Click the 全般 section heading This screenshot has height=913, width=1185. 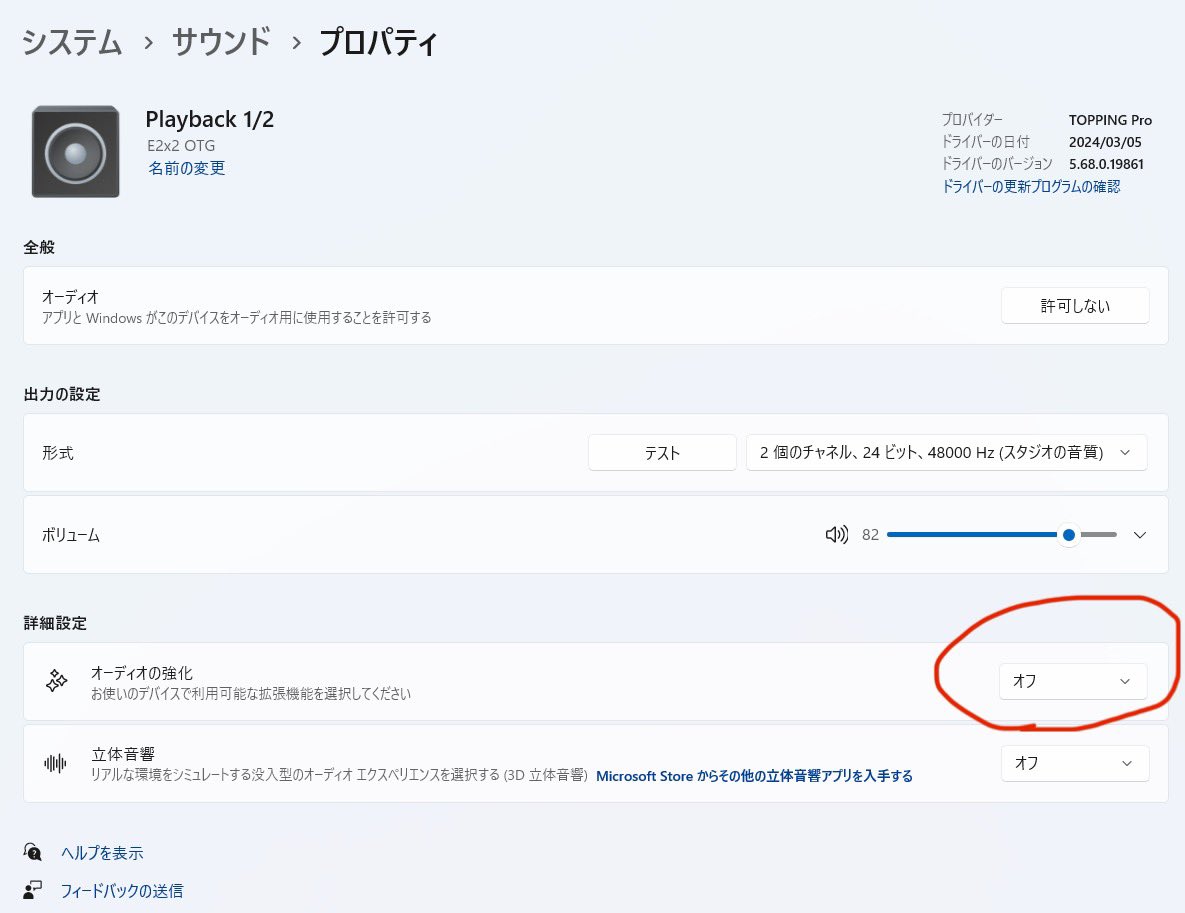[x=39, y=247]
